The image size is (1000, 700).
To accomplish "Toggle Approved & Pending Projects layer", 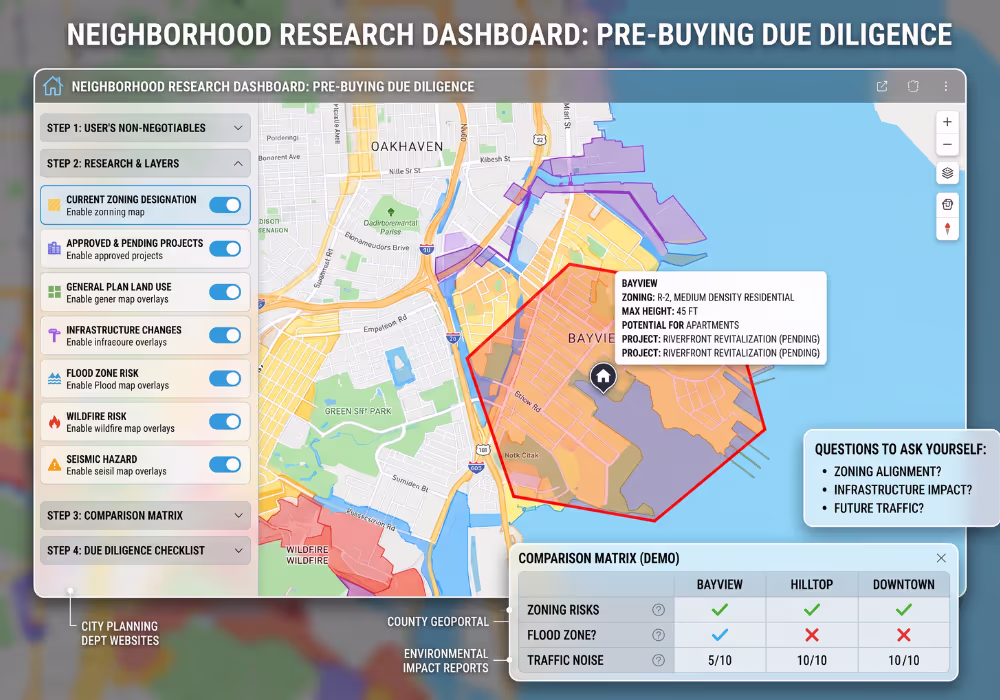I will point(225,249).
